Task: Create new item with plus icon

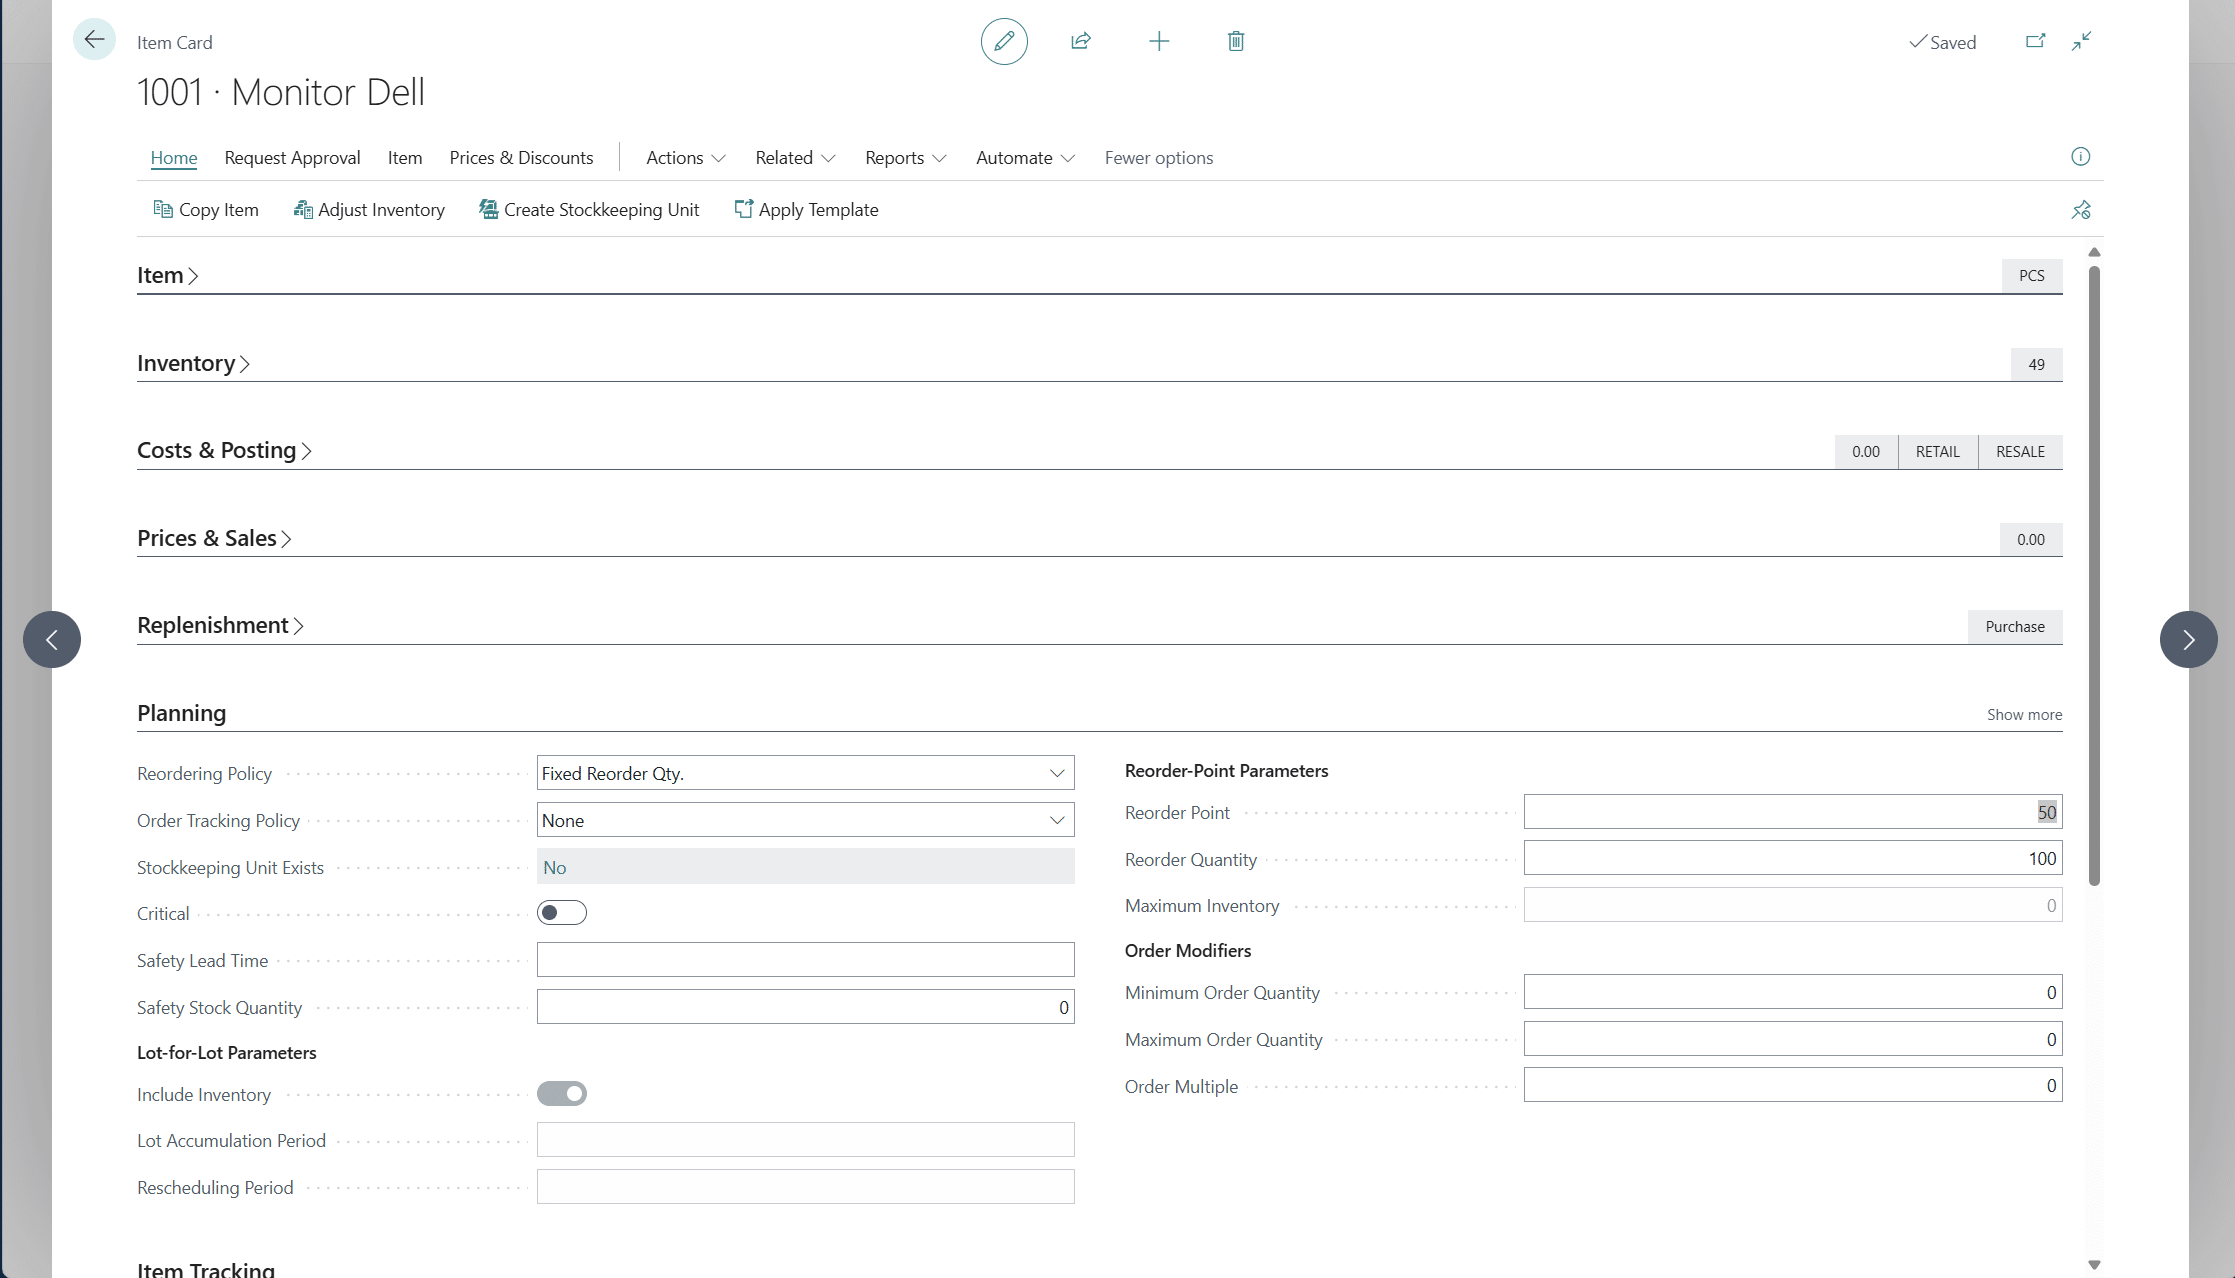Action: point(1159,41)
